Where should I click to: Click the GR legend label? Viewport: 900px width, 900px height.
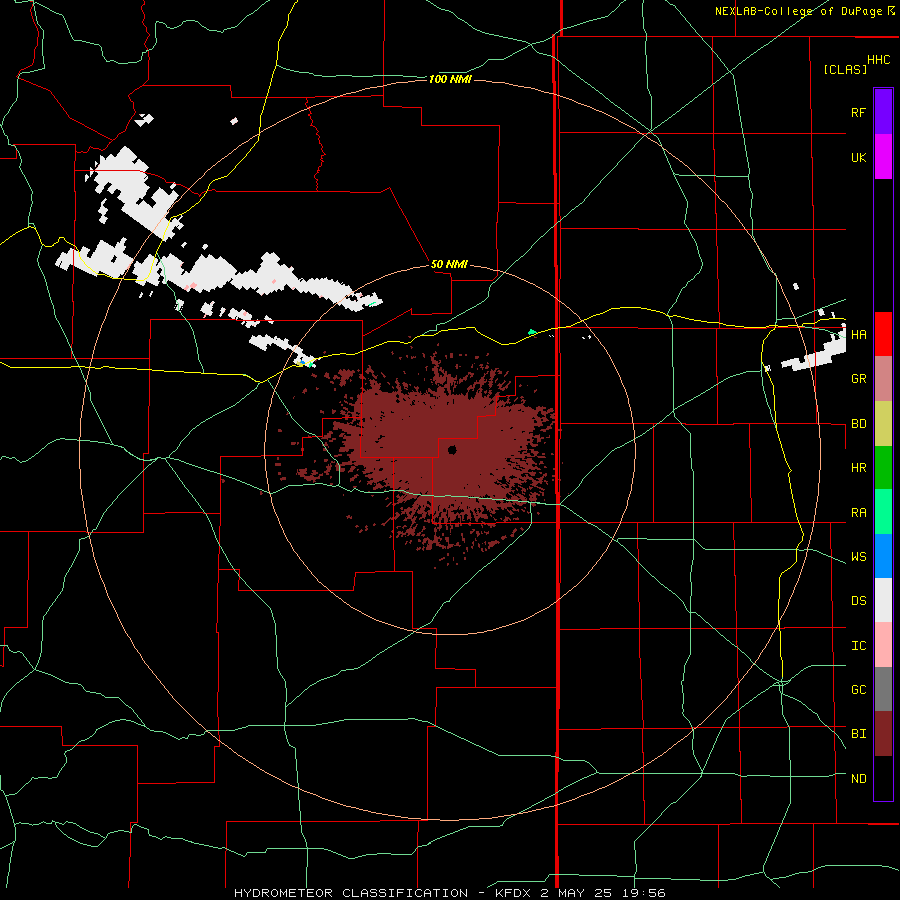pyautogui.click(x=858, y=379)
